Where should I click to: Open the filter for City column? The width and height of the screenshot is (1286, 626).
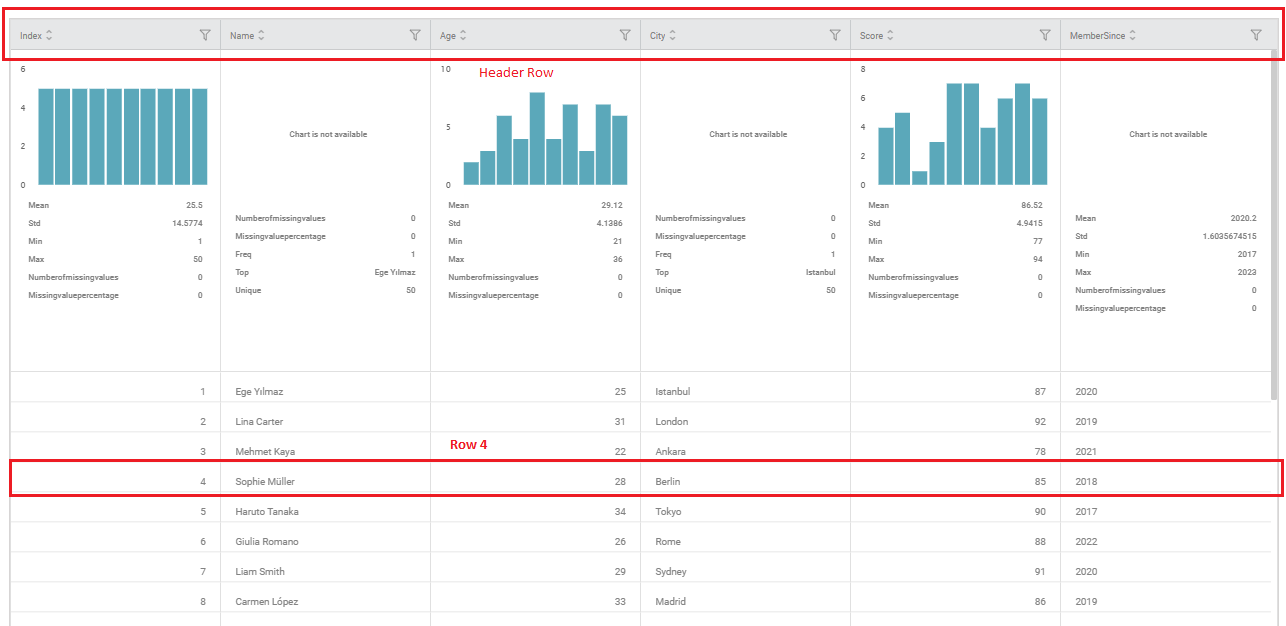click(x=835, y=35)
